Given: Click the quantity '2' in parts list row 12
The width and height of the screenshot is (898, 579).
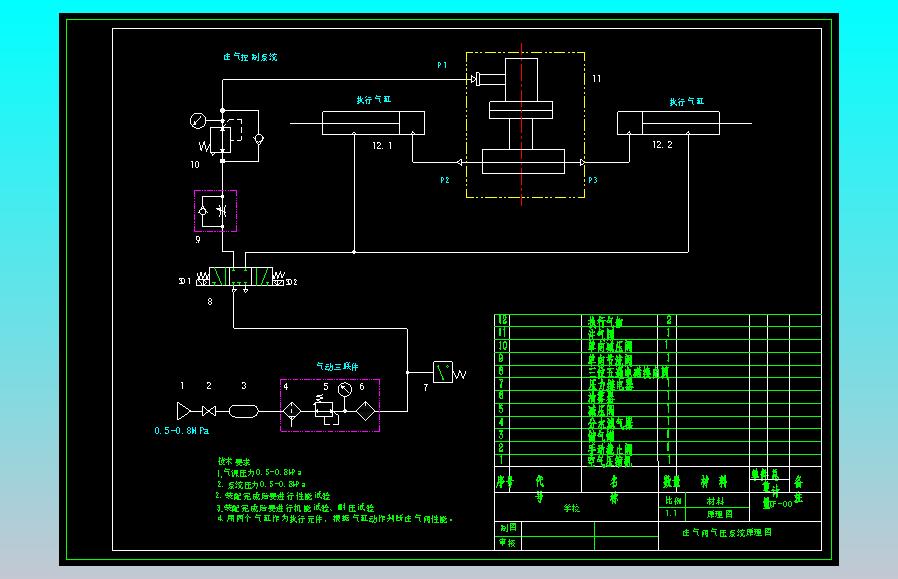Looking at the screenshot, I should (x=668, y=320).
